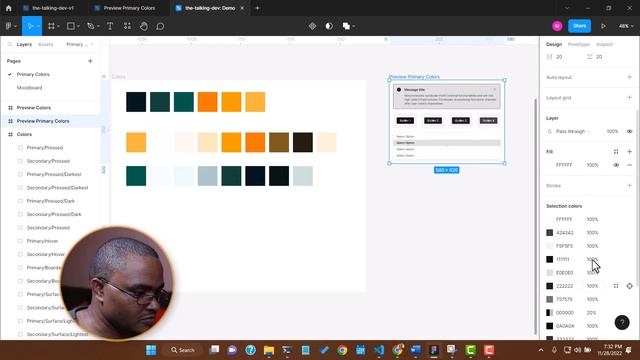Select the Moodboard page
Viewport: 640px width, 360px height.
pos(29,88)
